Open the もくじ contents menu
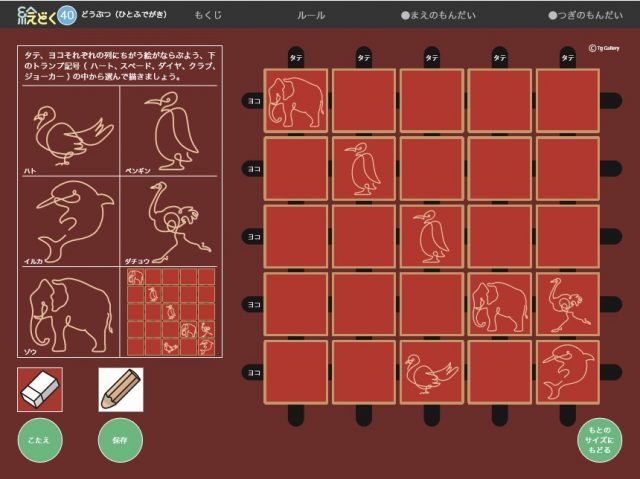 pos(209,16)
